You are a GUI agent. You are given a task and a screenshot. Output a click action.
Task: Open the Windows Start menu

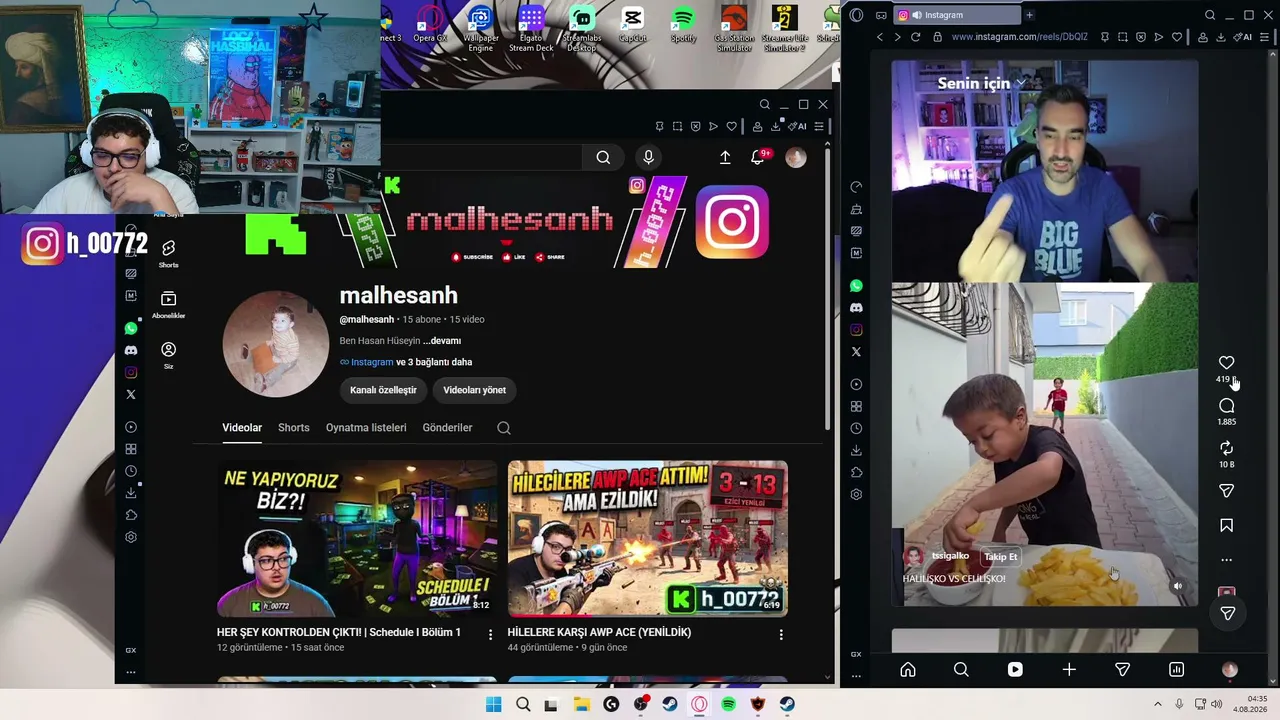point(493,704)
